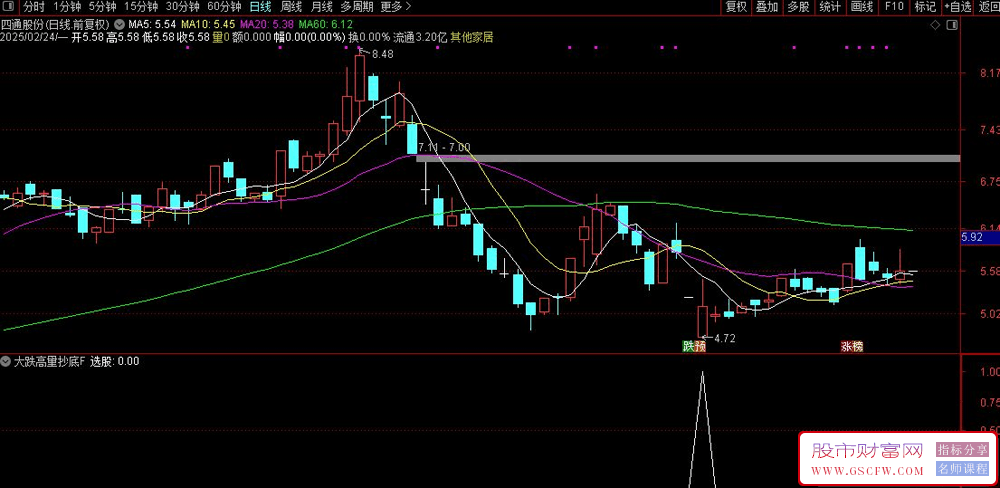This screenshot has width=1000, height=488.
Task: Add stock via +自选 button
Action: 957,7
